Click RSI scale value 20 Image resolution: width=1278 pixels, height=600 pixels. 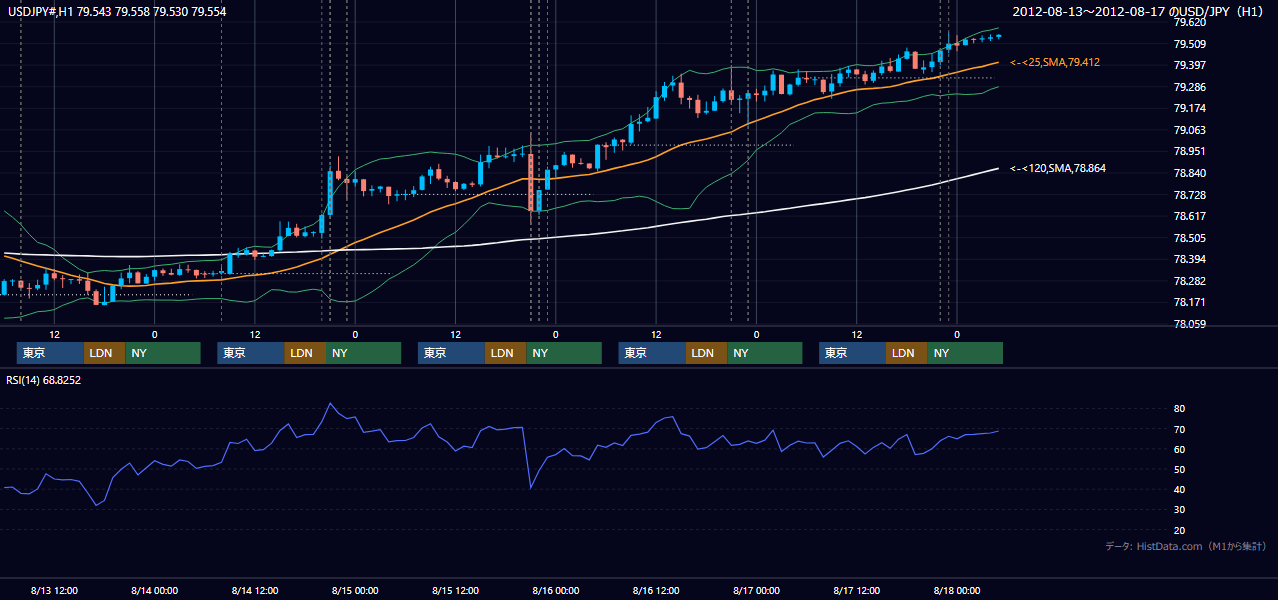coord(1180,530)
